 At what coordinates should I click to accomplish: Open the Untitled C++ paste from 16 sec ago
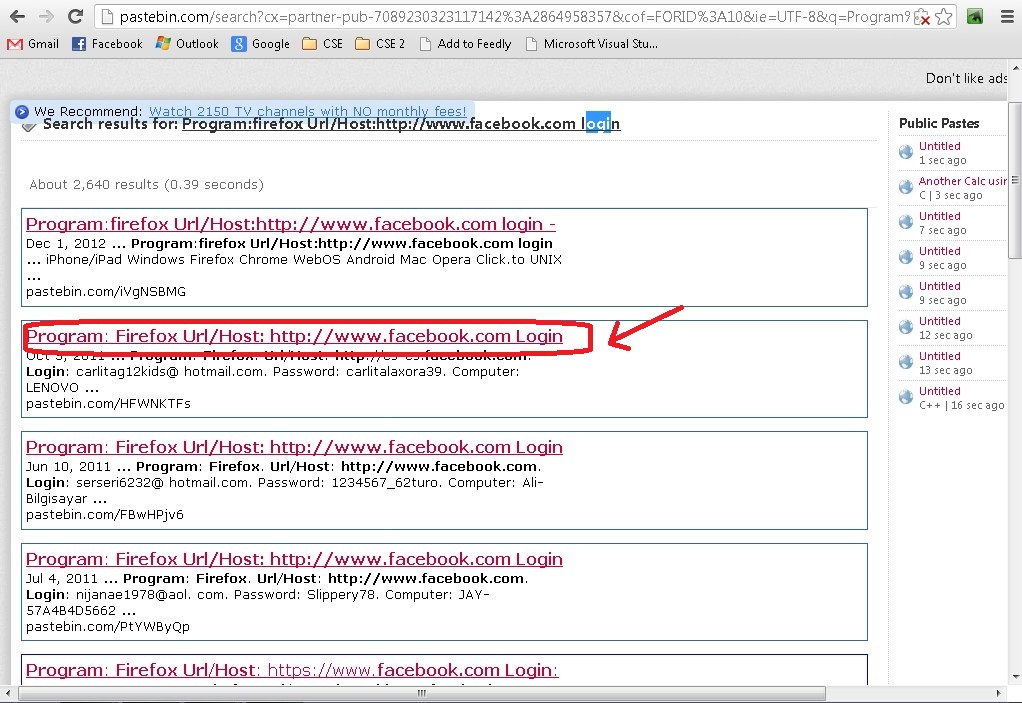point(939,391)
